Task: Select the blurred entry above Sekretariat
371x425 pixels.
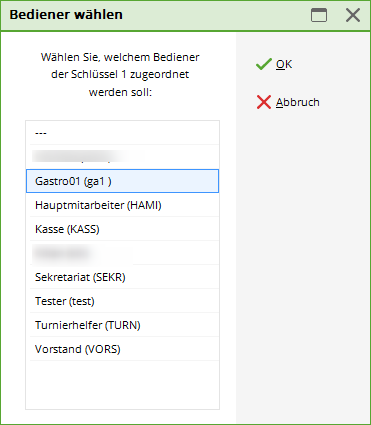Action: click(122, 253)
